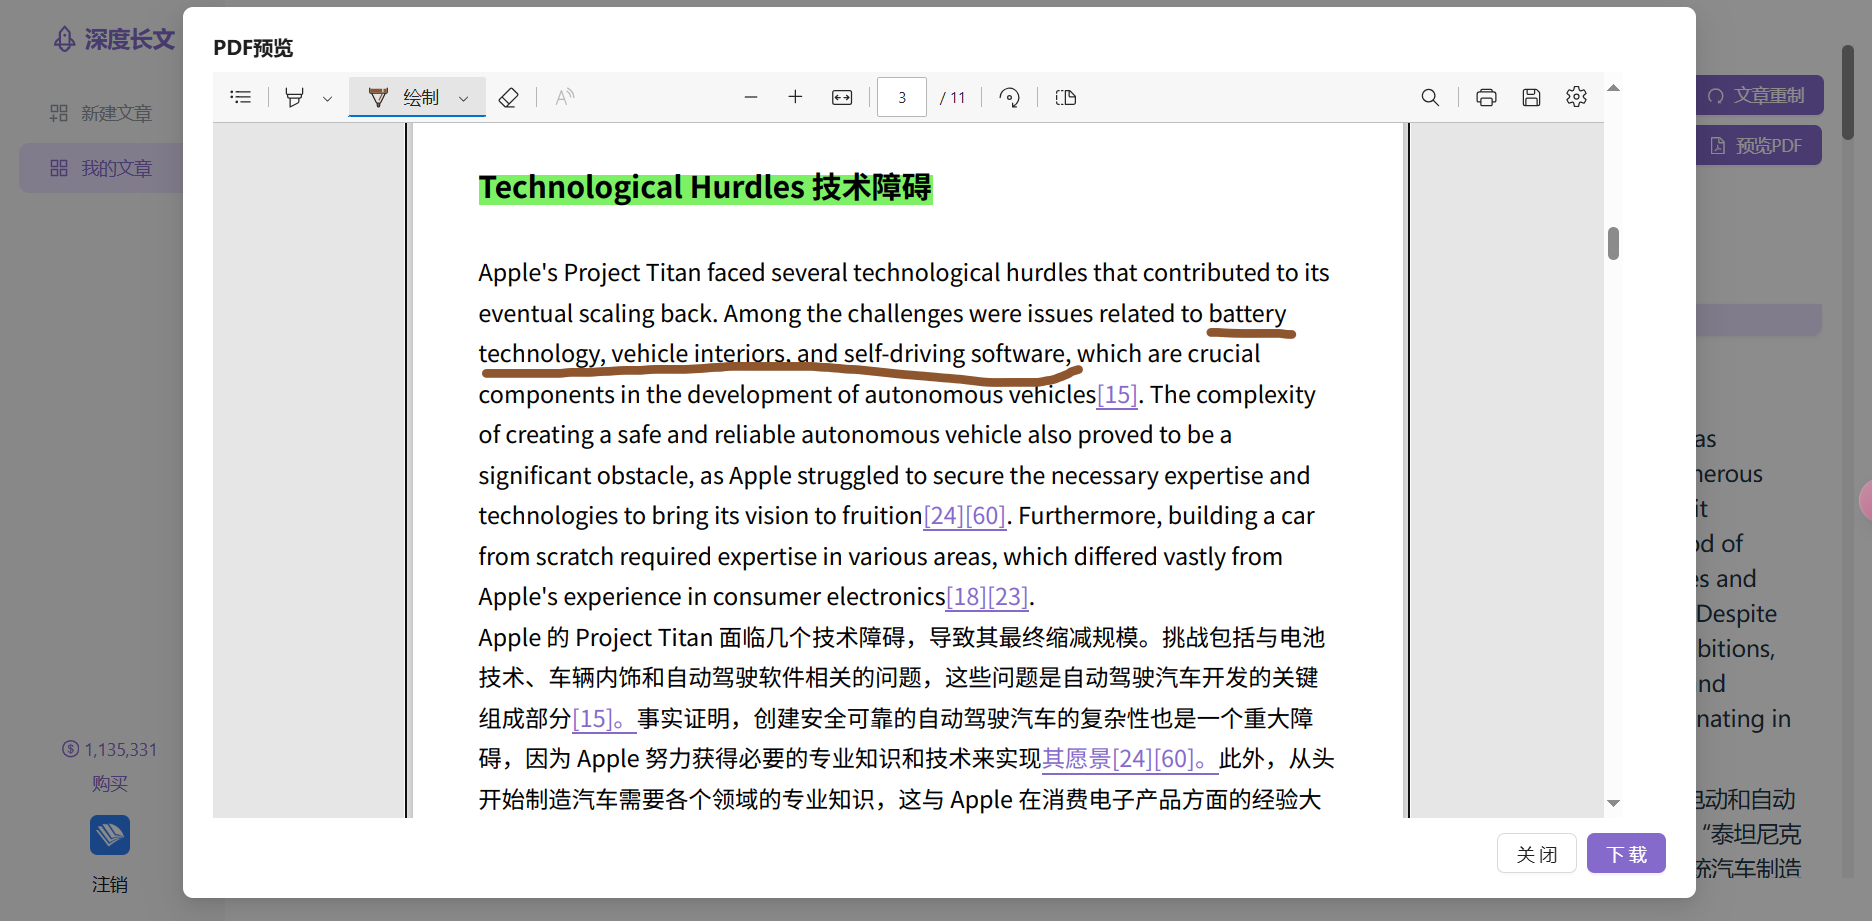Open the PDF search magnifier
Viewport: 1872px width, 921px height.
(x=1430, y=97)
